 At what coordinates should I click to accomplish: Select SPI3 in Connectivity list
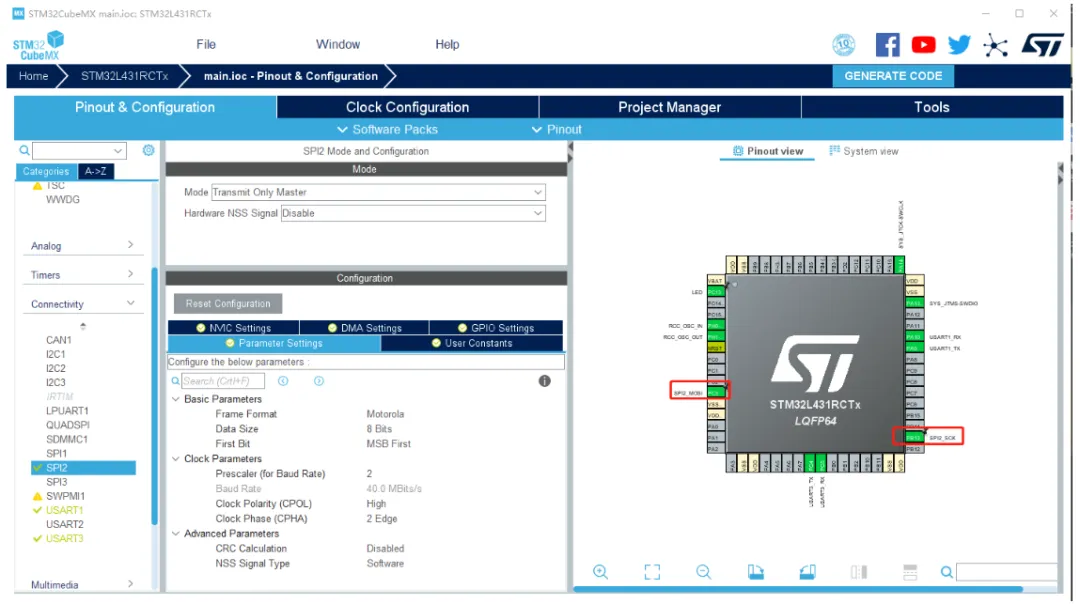[x=56, y=481]
